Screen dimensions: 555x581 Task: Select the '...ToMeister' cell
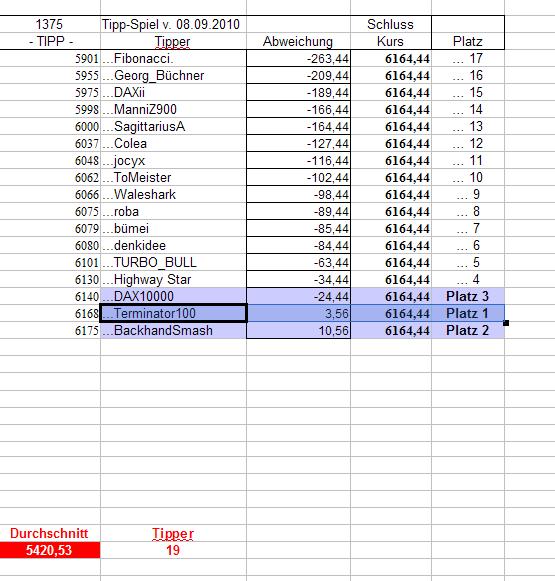point(173,177)
